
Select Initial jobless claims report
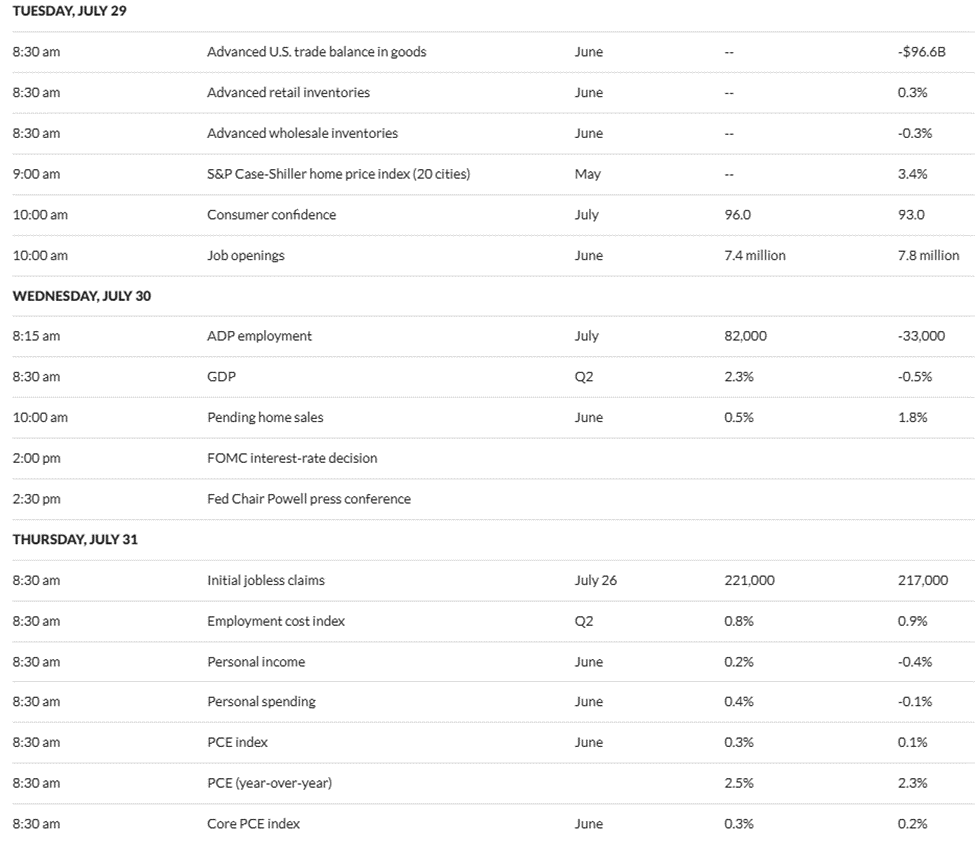(266, 580)
